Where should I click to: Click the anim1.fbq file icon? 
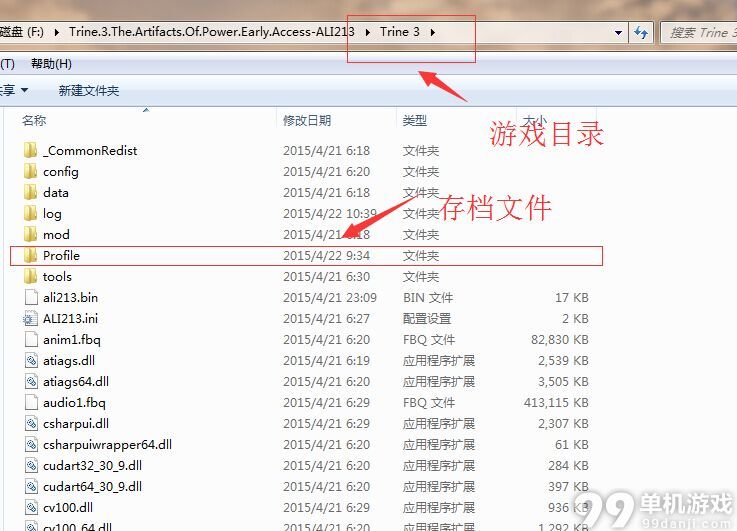point(31,339)
